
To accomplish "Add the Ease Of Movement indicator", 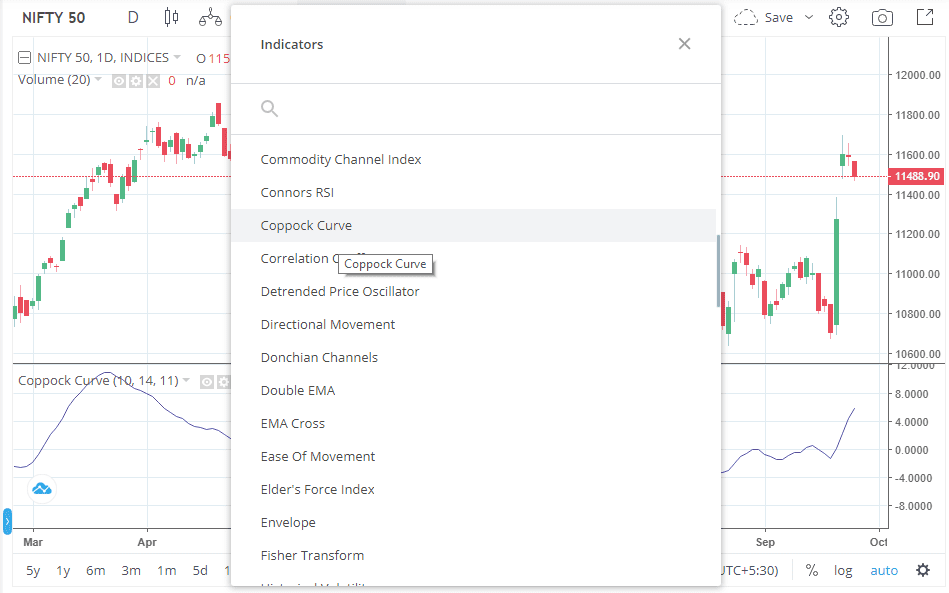I will (x=473, y=456).
